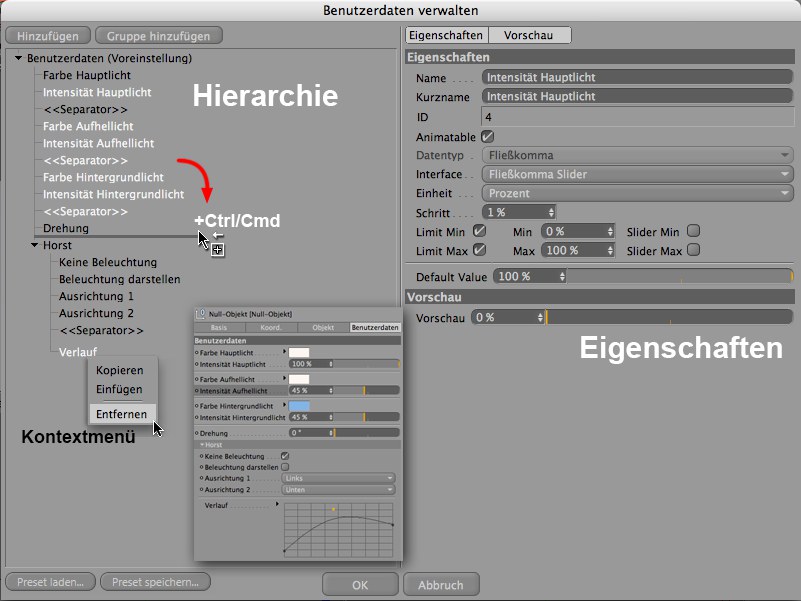Collapse the Horst group in hierarchy
Viewport: 801px width, 601px height.
tap(34, 245)
